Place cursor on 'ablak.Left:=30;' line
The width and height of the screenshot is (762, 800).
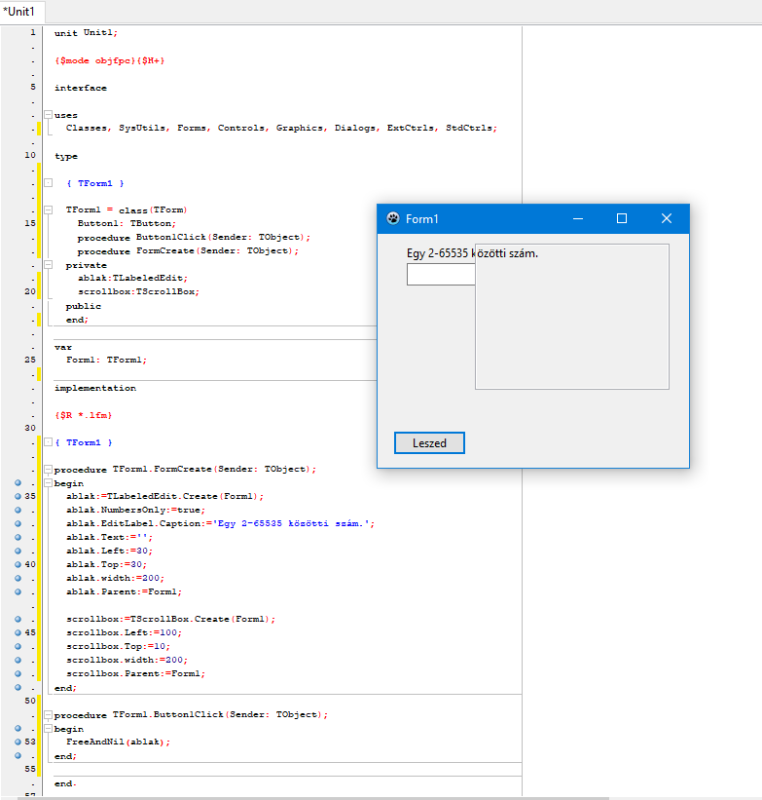pyautogui.click(x=109, y=551)
